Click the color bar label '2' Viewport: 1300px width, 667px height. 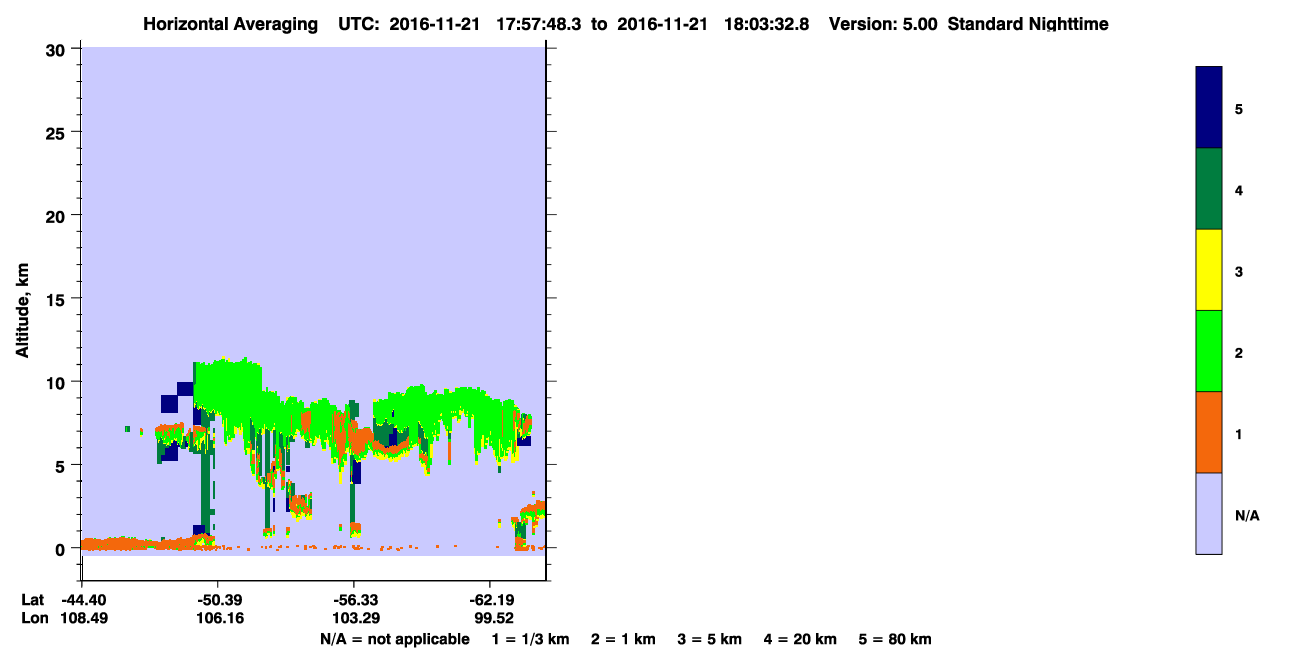pyautogui.click(x=1239, y=352)
